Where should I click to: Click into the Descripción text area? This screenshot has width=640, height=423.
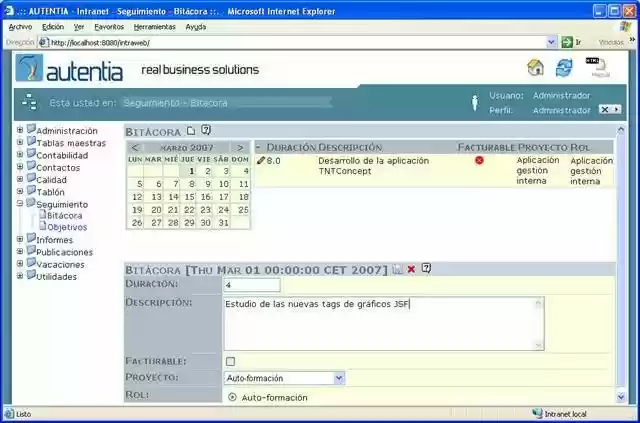(x=384, y=324)
